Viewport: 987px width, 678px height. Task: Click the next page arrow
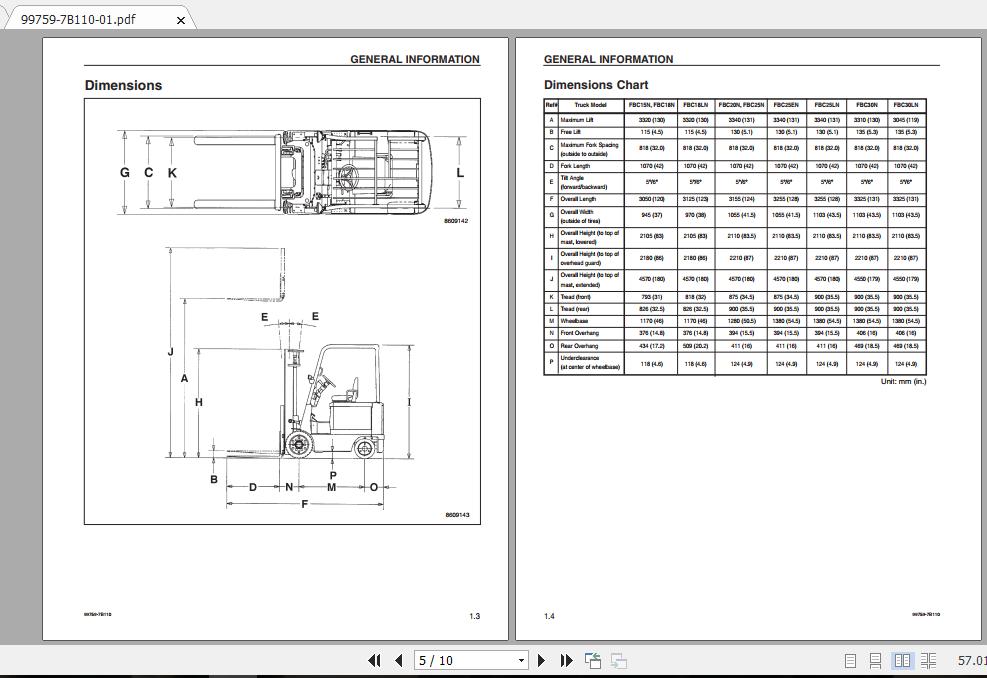click(541, 660)
